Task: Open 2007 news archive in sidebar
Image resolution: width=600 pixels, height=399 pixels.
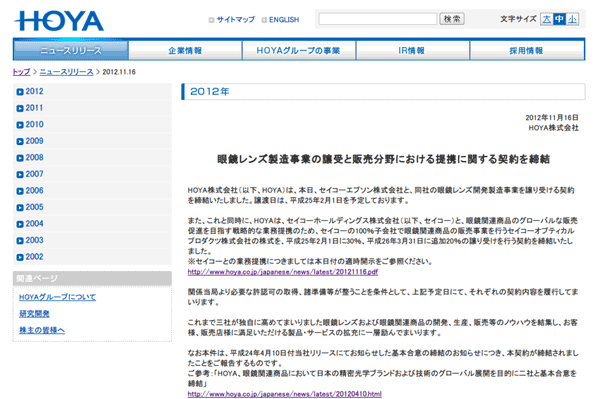Action: point(34,174)
